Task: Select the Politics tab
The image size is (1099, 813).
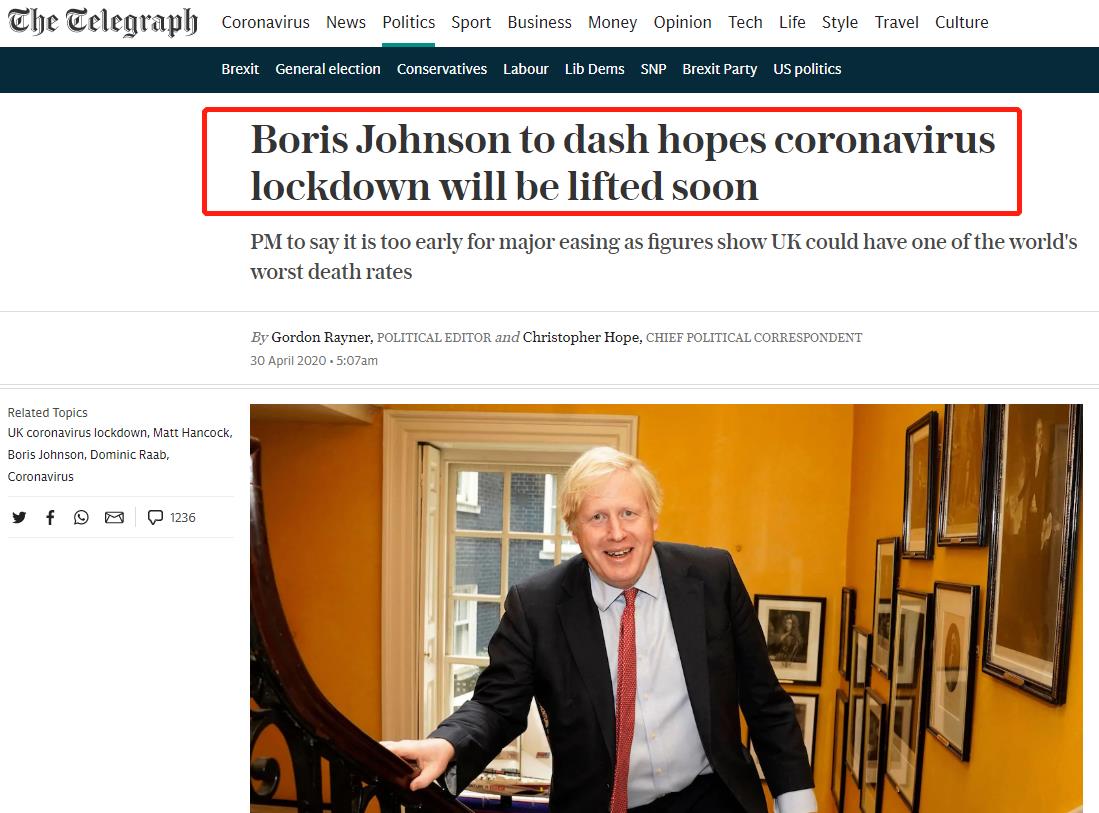Action: coord(409,22)
